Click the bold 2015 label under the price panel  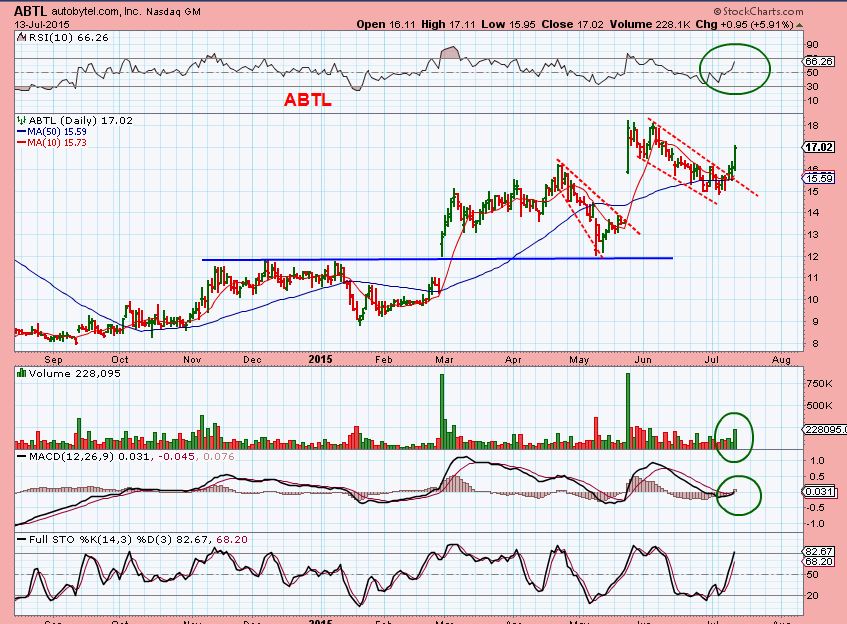[320, 359]
